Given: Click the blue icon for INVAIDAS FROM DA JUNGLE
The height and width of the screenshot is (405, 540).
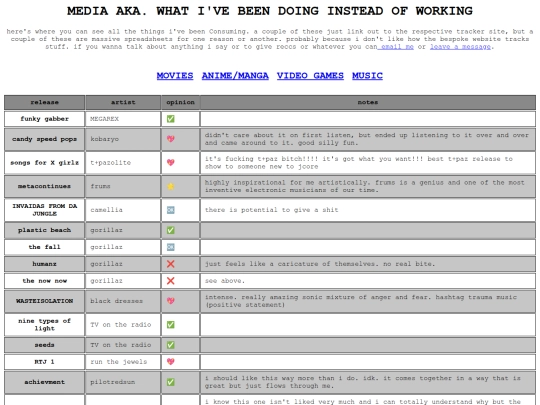Looking at the screenshot, I should pyautogui.click(x=170, y=210).
